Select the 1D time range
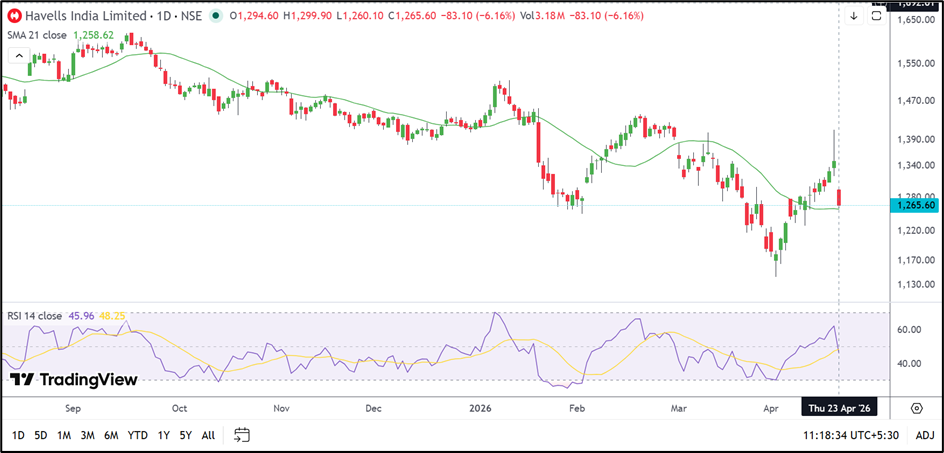The height and width of the screenshot is (453, 944). pyautogui.click(x=19, y=435)
